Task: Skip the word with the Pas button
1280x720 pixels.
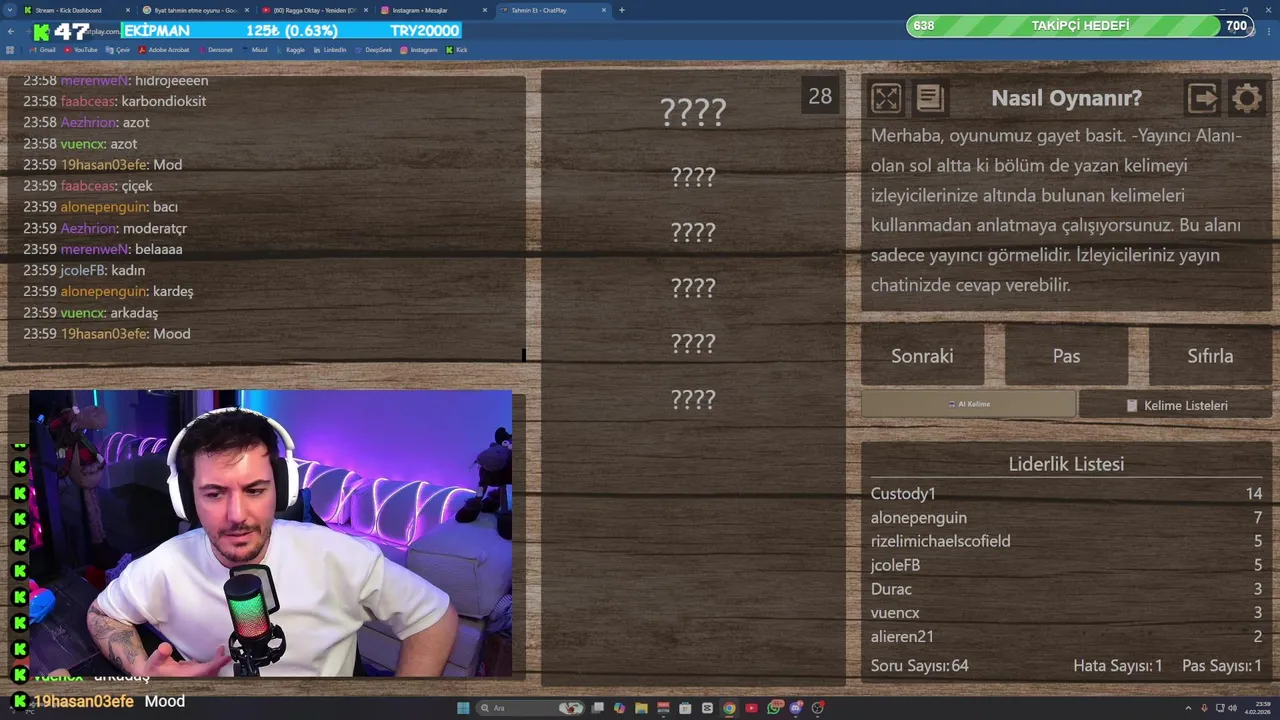Action: [x=1066, y=356]
